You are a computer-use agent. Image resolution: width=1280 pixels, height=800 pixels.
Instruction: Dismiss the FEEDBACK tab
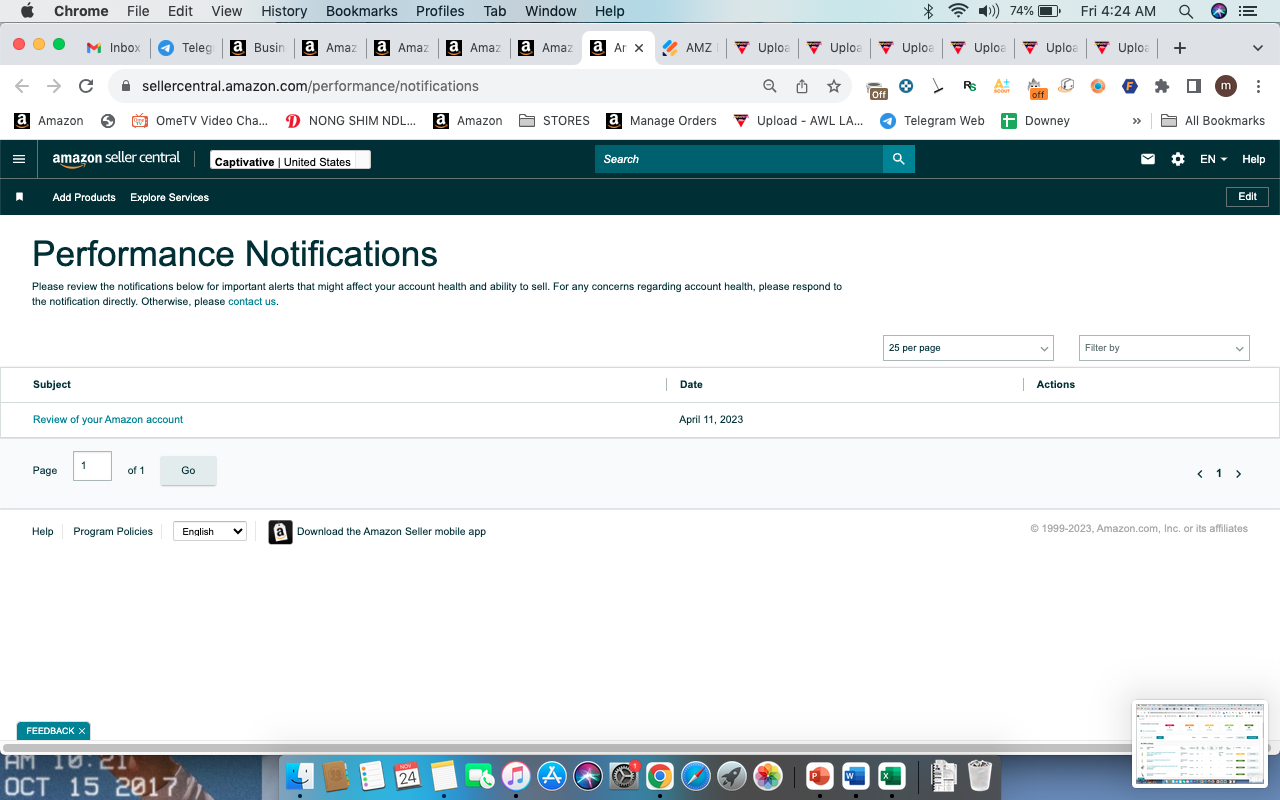tap(82, 731)
